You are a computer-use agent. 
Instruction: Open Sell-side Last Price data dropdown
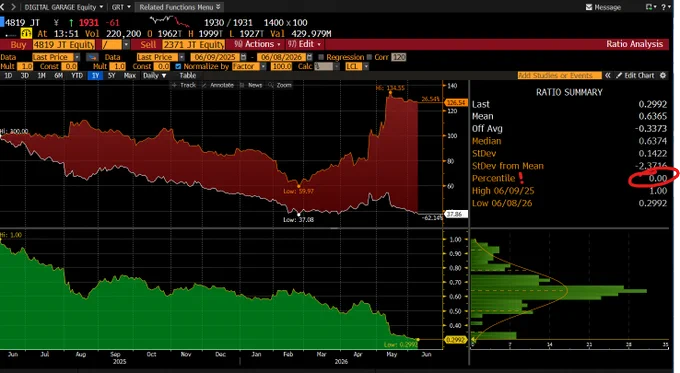point(182,57)
